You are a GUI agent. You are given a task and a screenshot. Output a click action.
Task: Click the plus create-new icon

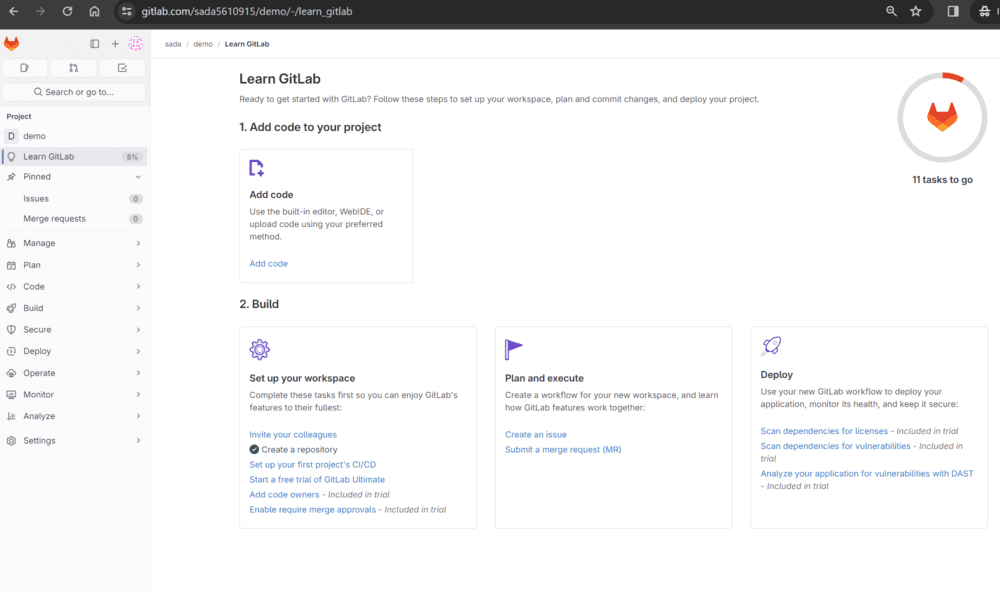(x=115, y=44)
